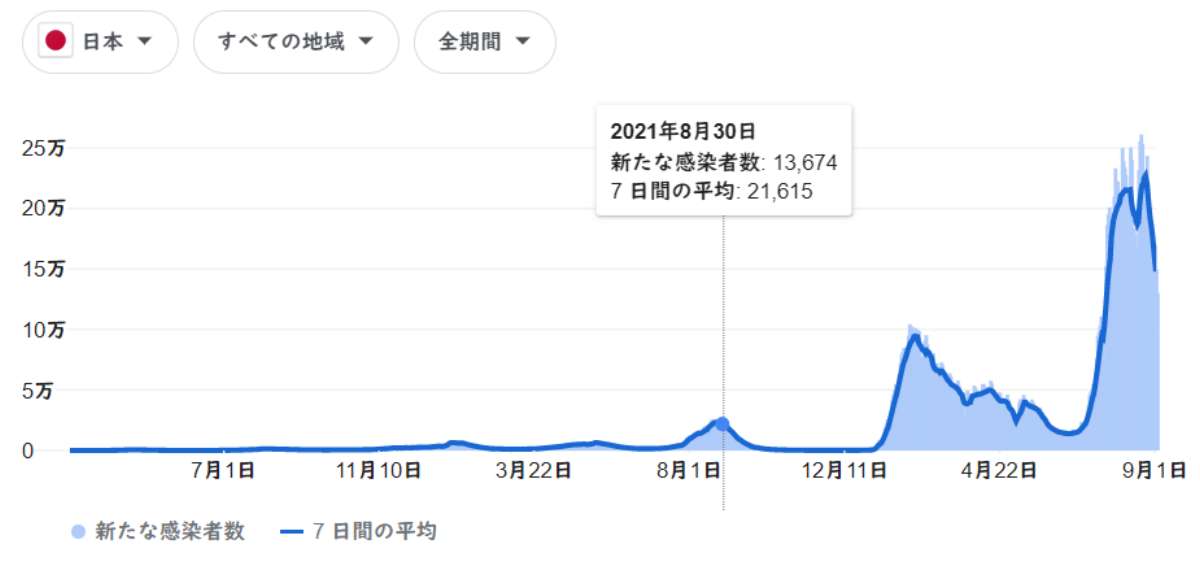The height and width of the screenshot is (562, 1200).
Task: Click the 新たな感染者数 legend label
Action: [x=169, y=533]
